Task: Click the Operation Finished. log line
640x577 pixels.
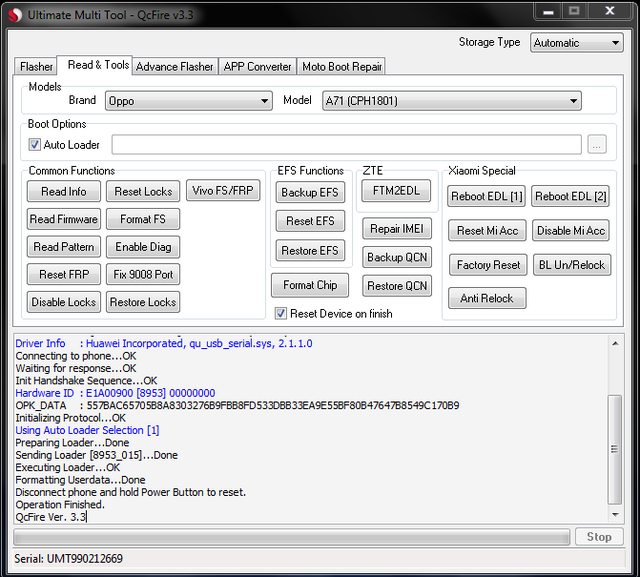Action: (x=60, y=504)
